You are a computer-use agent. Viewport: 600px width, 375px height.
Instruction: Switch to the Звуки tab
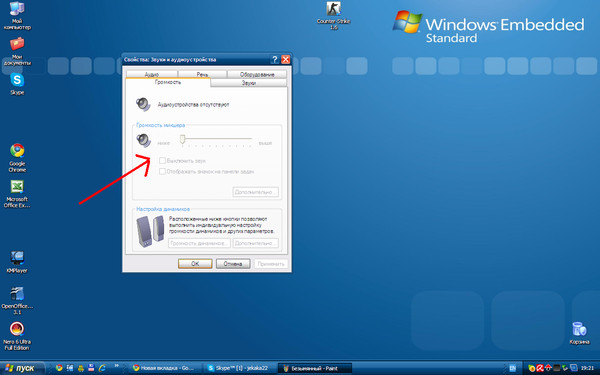pyautogui.click(x=249, y=83)
